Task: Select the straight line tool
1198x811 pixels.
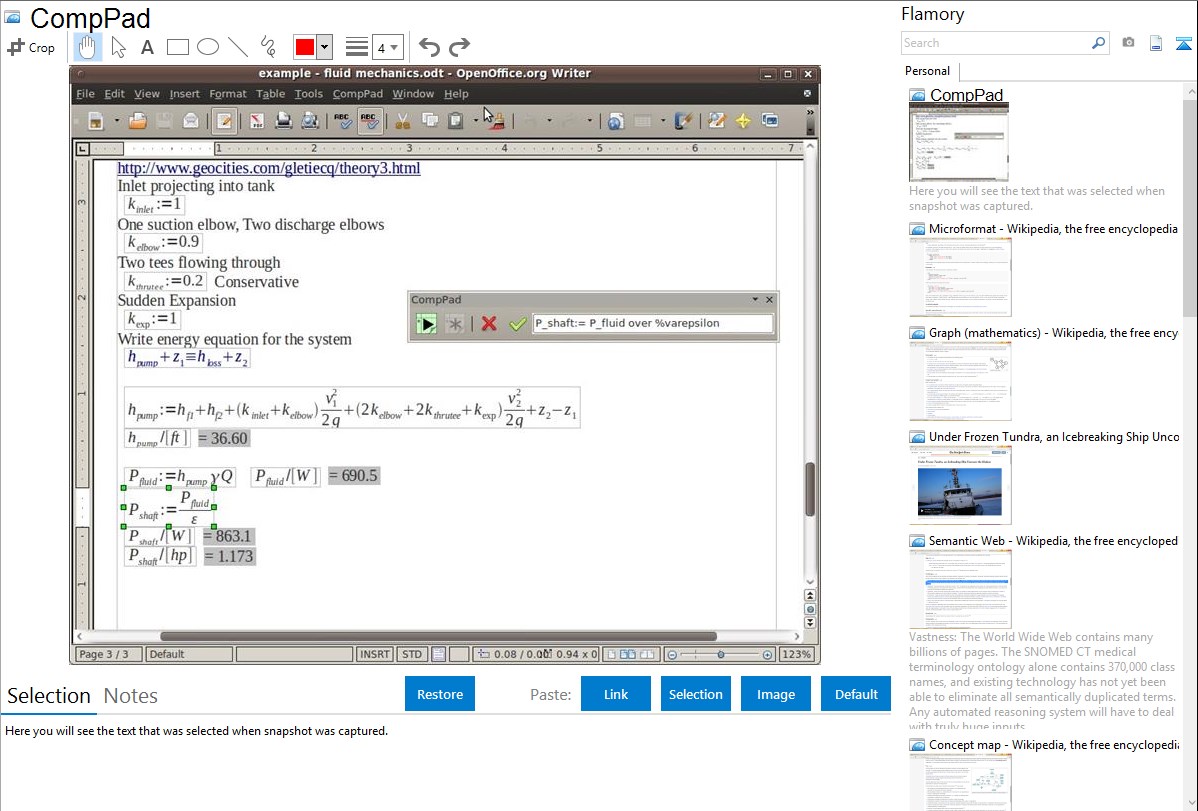Action: 238,47
